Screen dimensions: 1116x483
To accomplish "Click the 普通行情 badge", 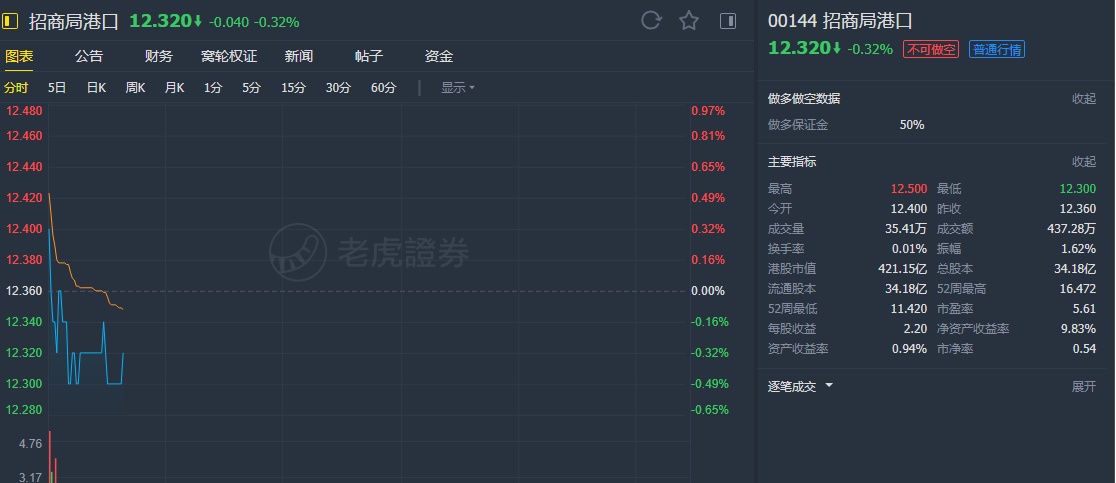I will (x=996, y=49).
